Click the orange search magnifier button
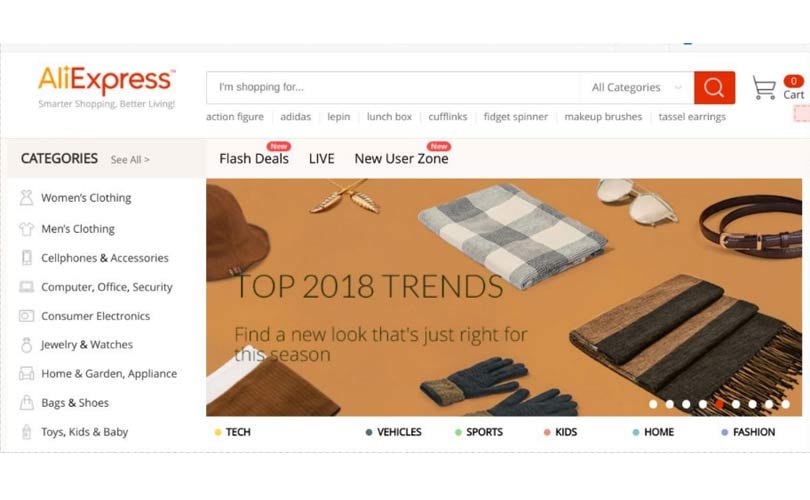Screen dimensions: 810x500 [x=714, y=88]
